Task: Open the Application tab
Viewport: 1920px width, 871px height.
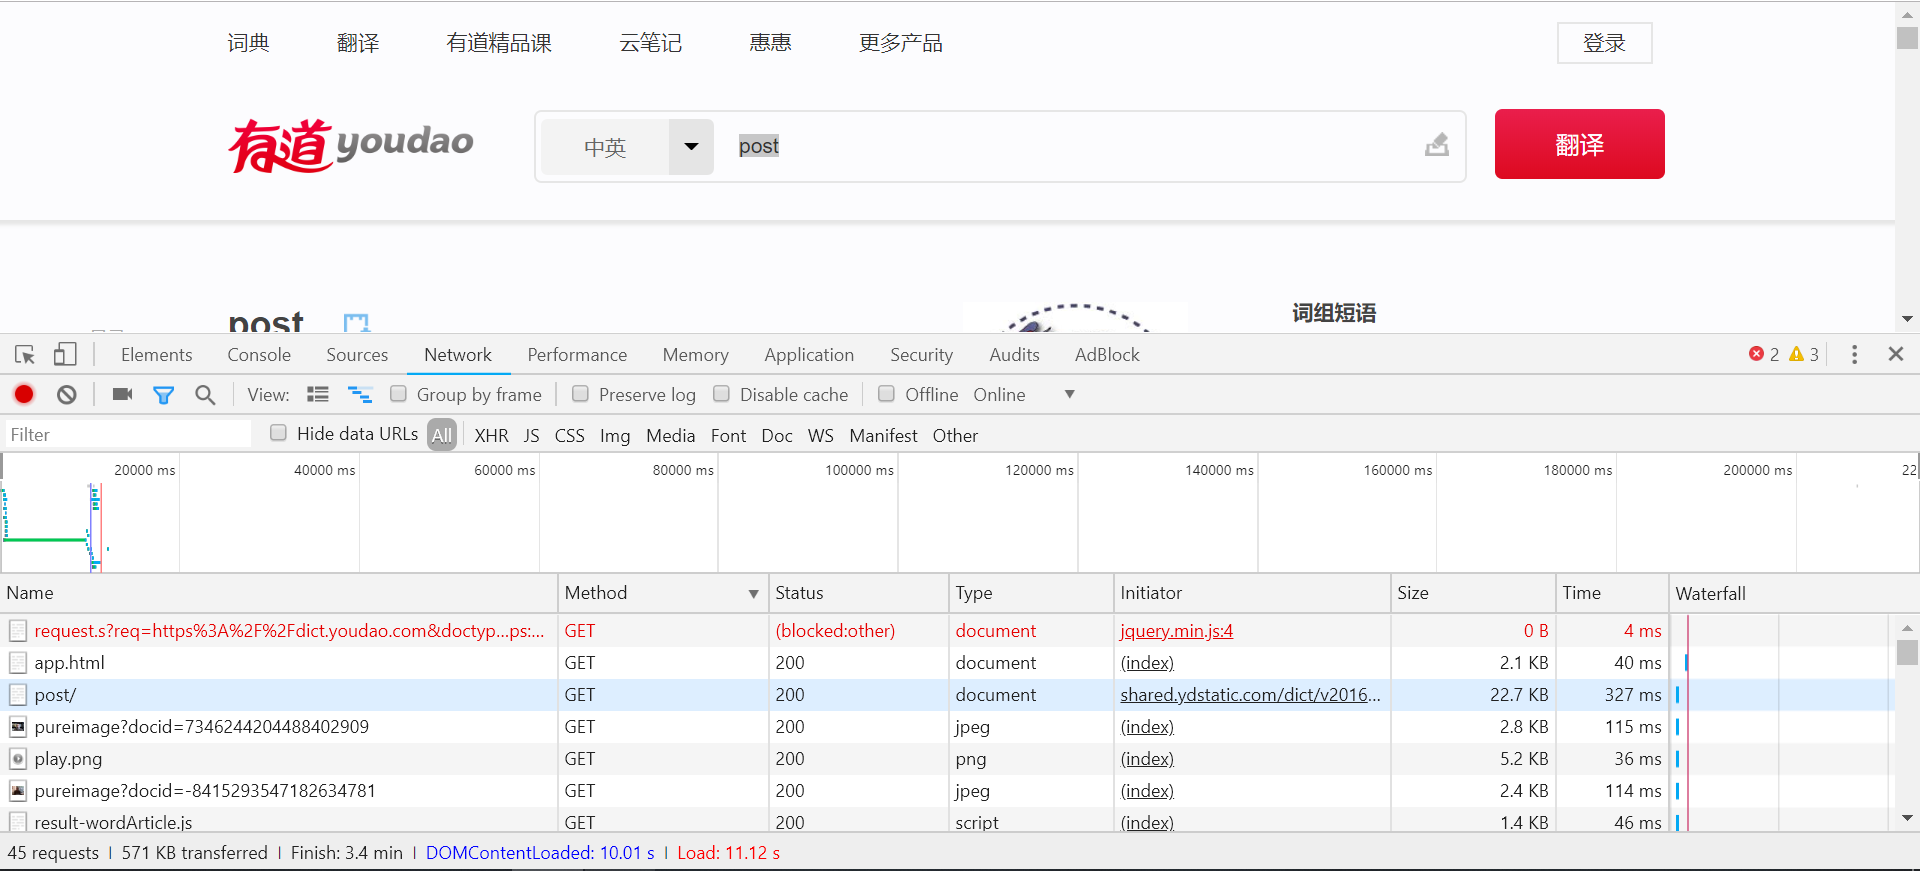Action: click(809, 355)
